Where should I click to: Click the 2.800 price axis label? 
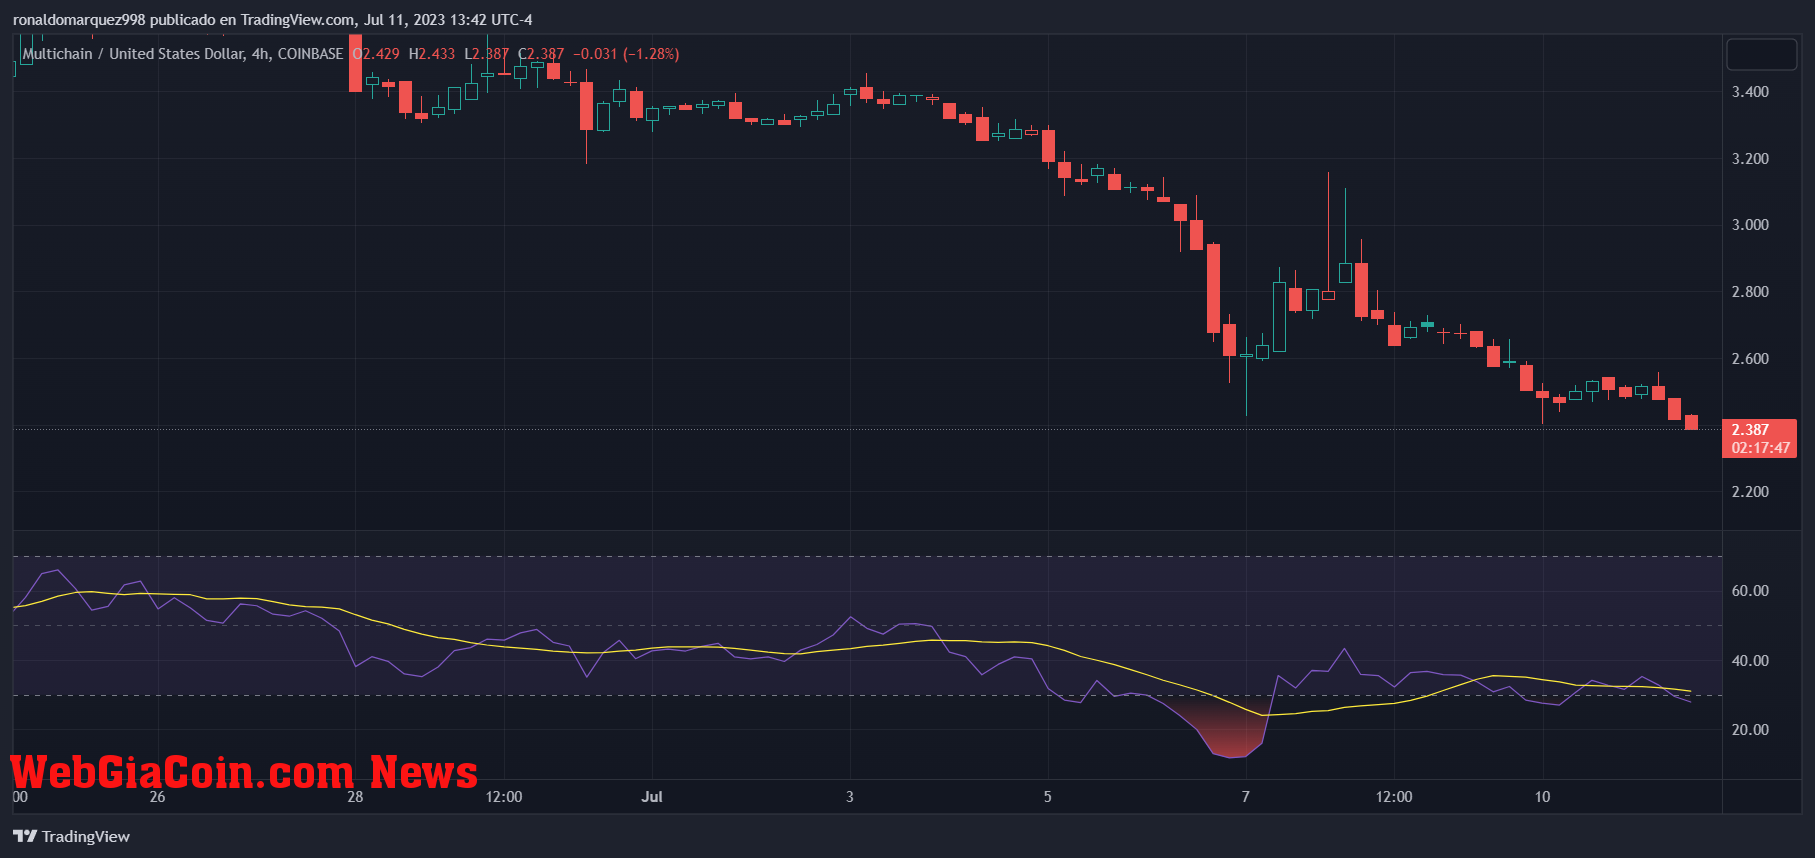click(1750, 292)
